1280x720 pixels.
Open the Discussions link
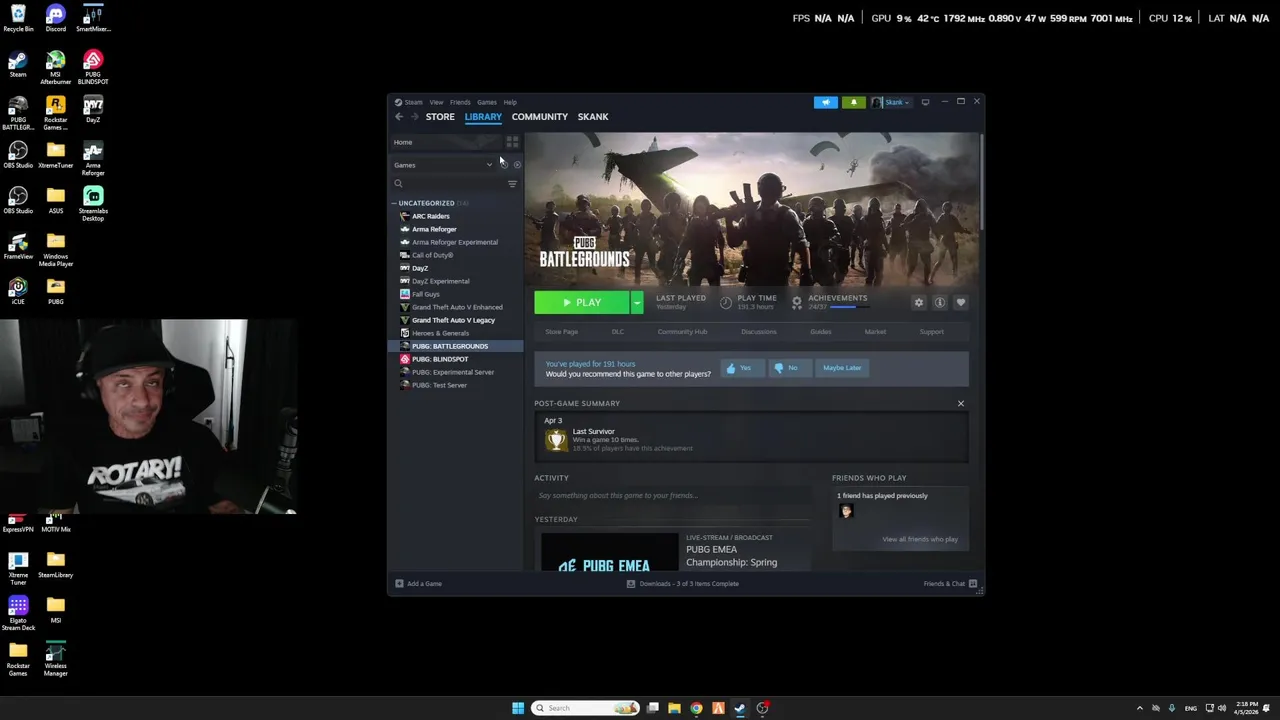(x=759, y=332)
